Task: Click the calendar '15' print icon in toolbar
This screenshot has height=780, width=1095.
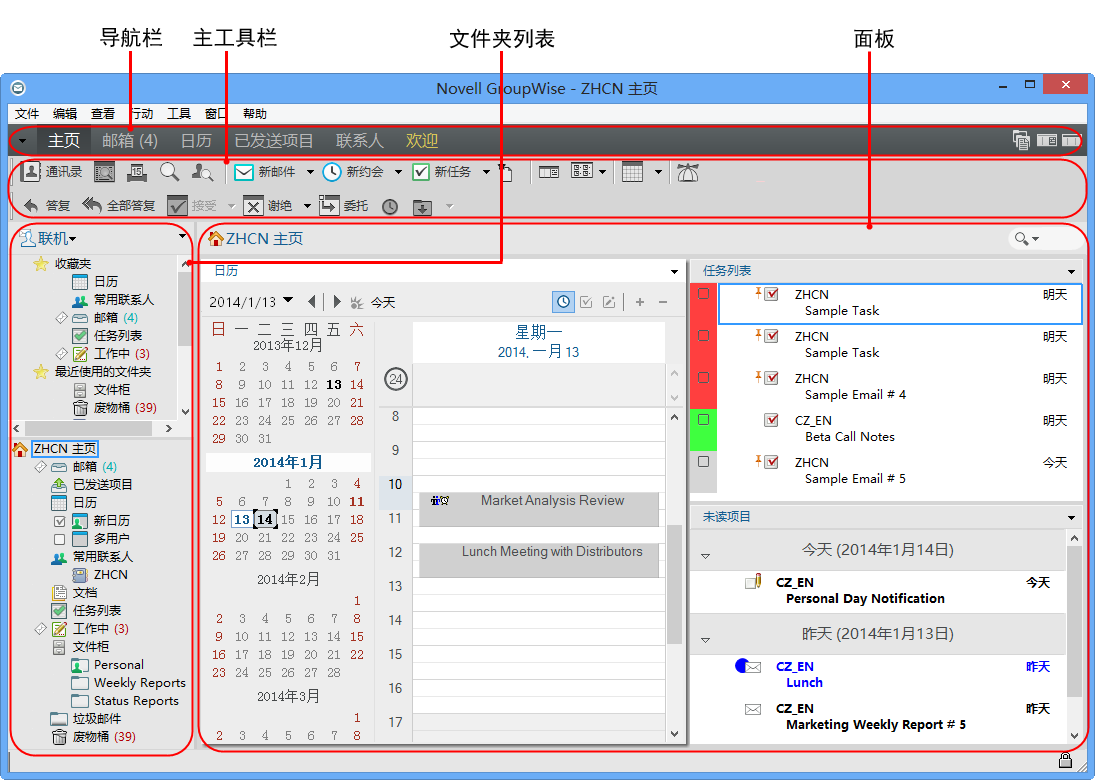Action: click(x=137, y=172)
